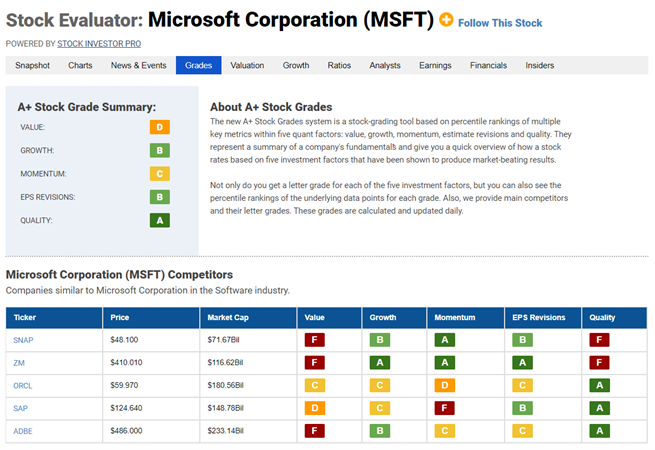This screenshot has width=655, height=450.
Task: Open the ORCL ticker link
Action: [23, 386]
